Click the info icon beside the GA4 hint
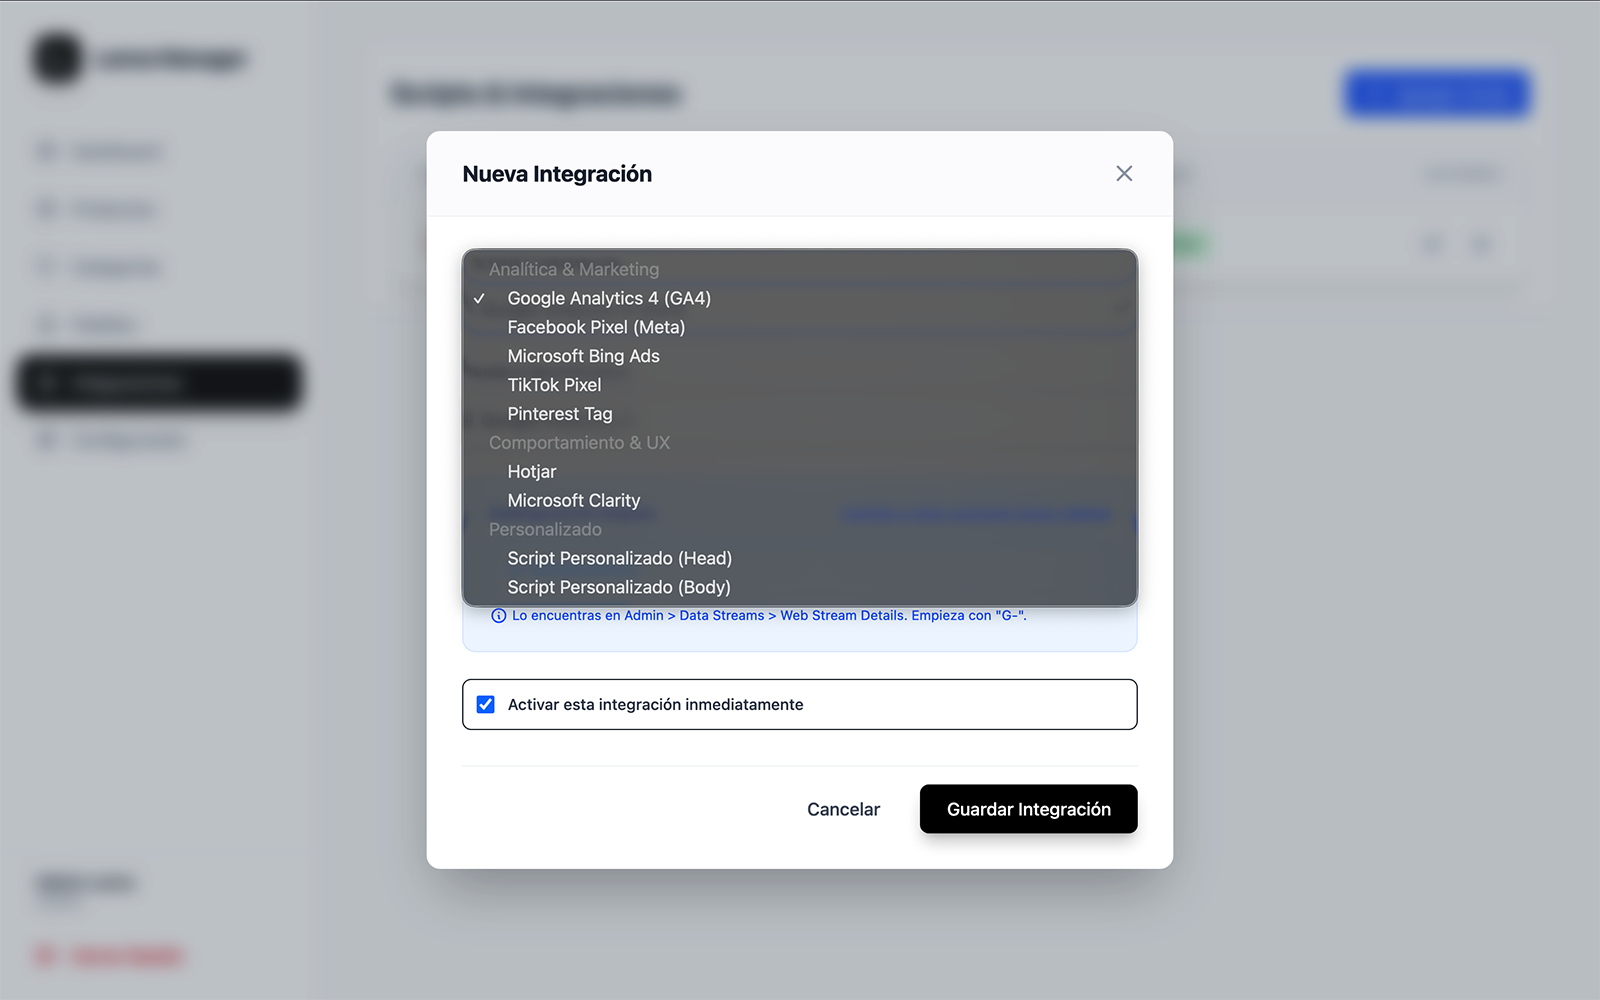Image resolution: width=1600 pixels, height=1000 pixels. pyautogui.click(x=498, y=616)
